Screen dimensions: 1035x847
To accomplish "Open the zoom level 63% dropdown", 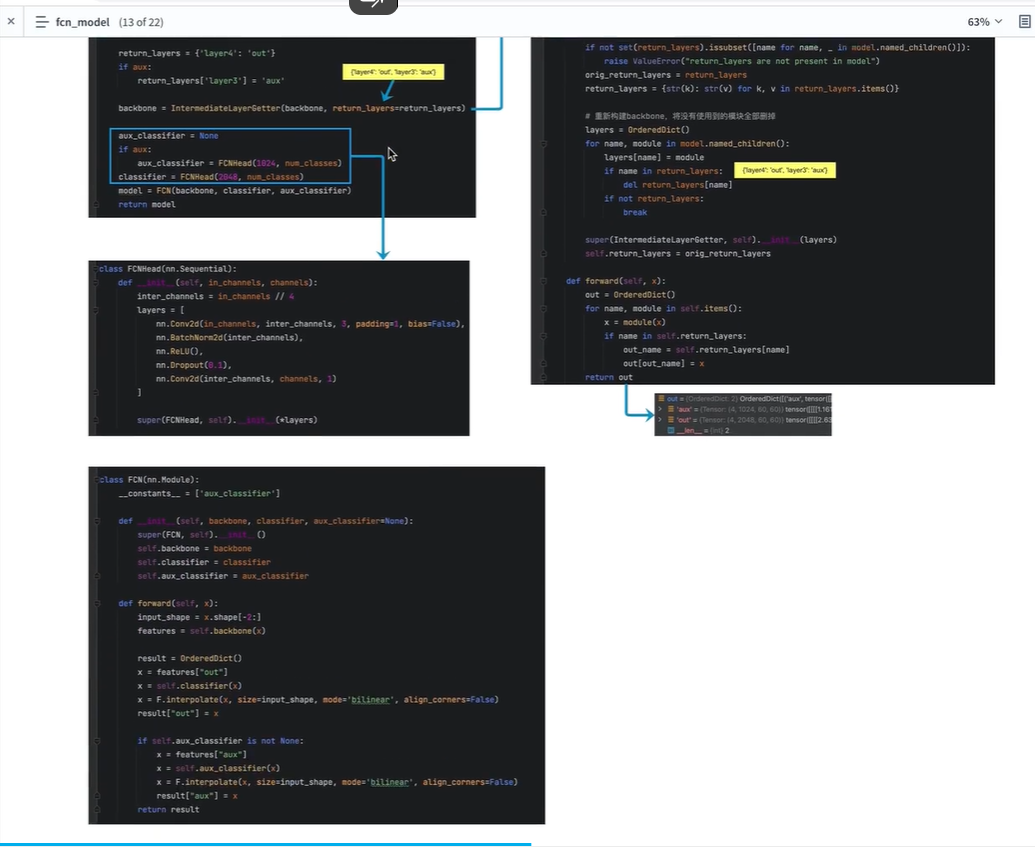I will pos(985,22).
